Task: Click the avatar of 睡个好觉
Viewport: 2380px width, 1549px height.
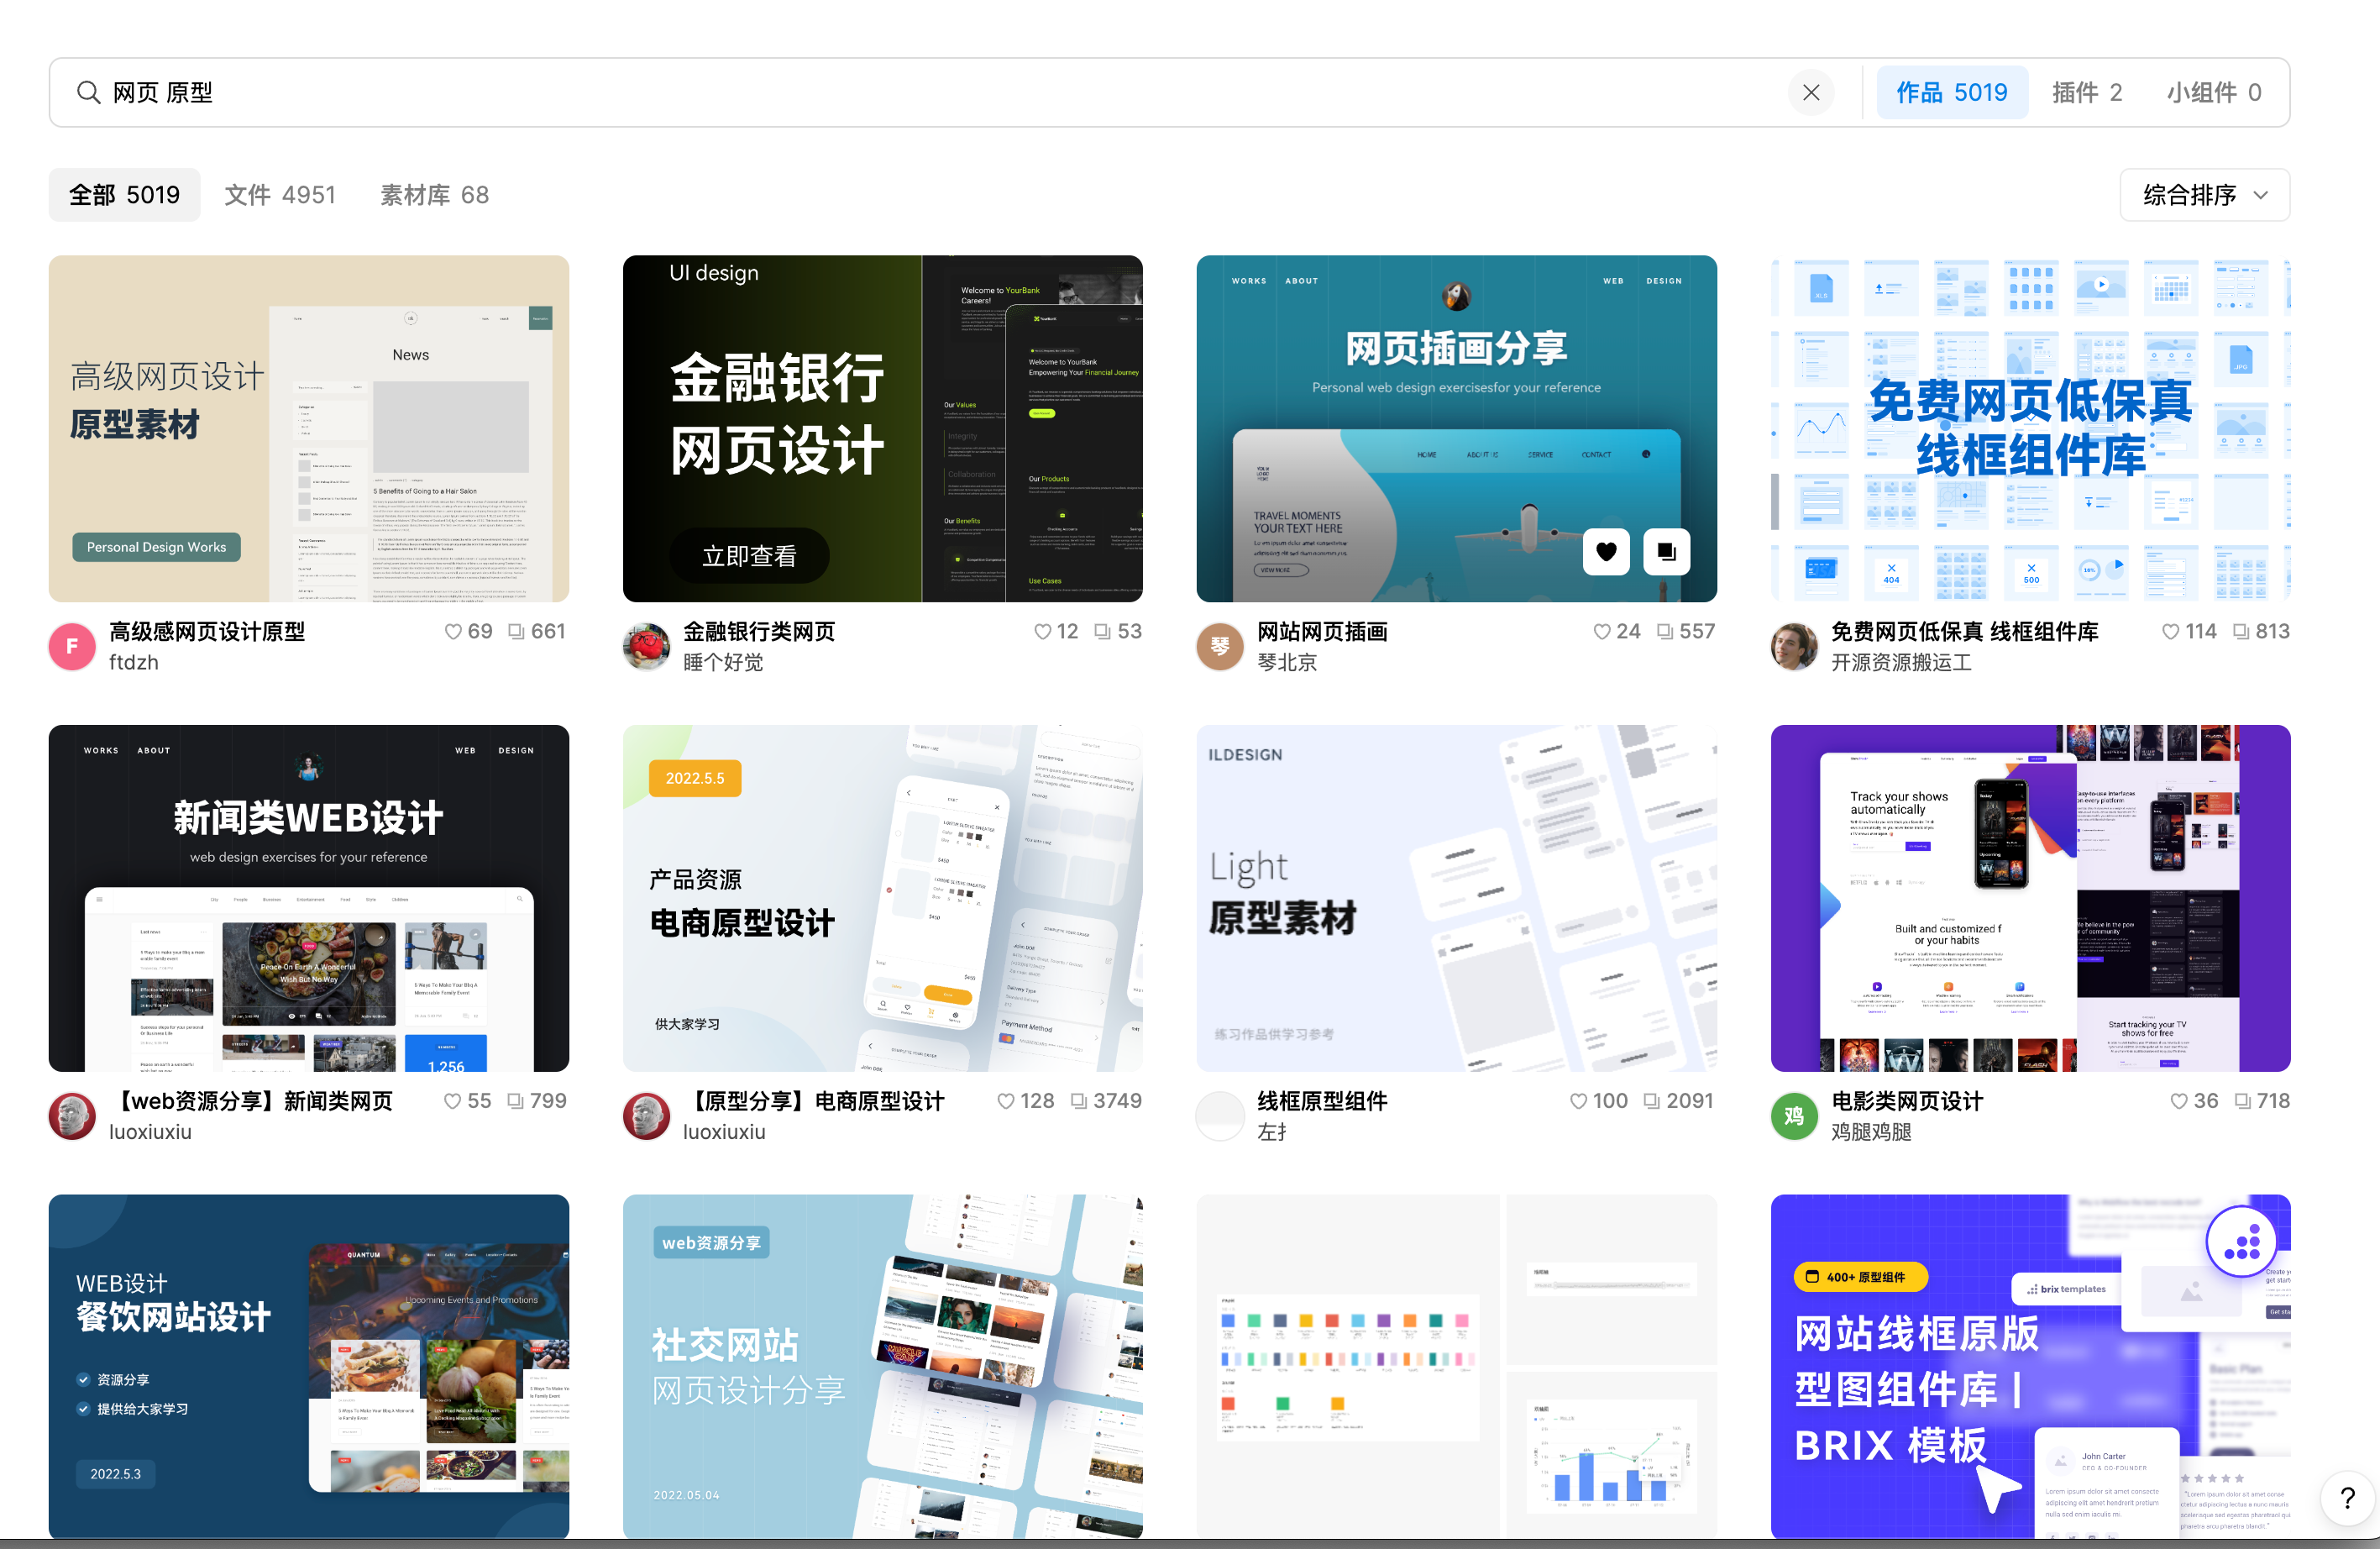Action: point(646,646)
